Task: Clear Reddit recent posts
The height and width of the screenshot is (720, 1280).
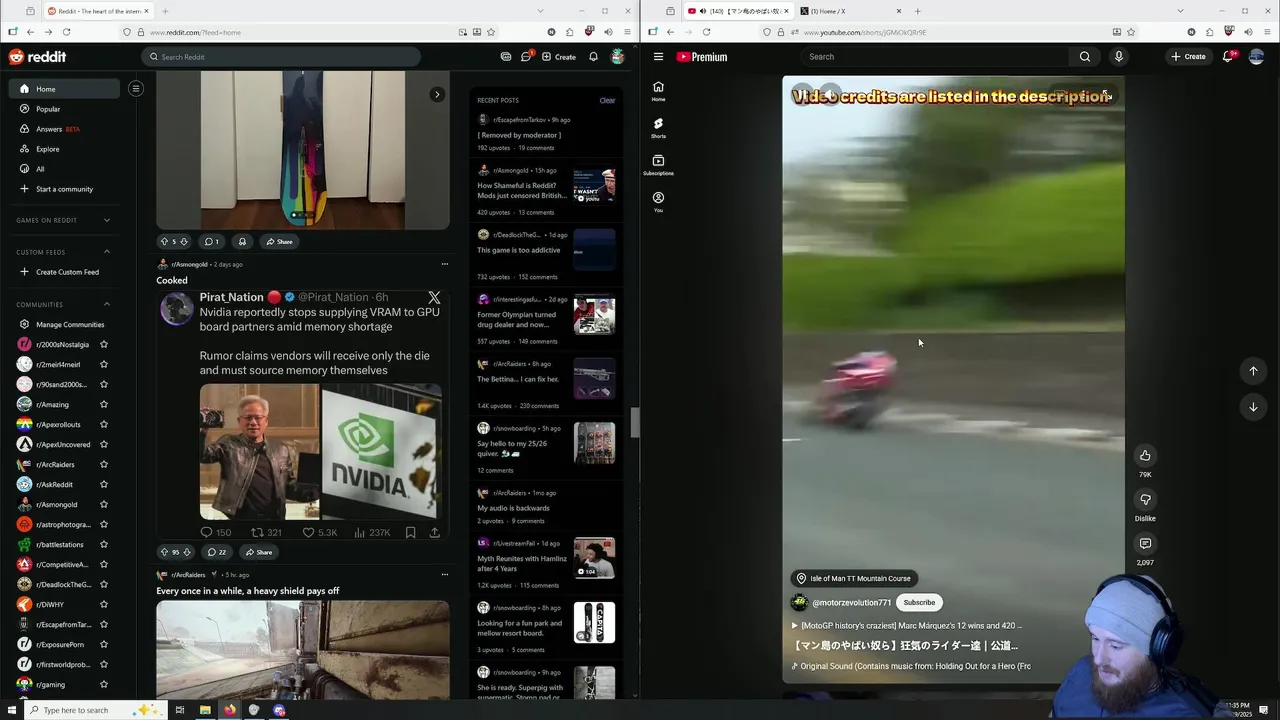Action: 607,100
